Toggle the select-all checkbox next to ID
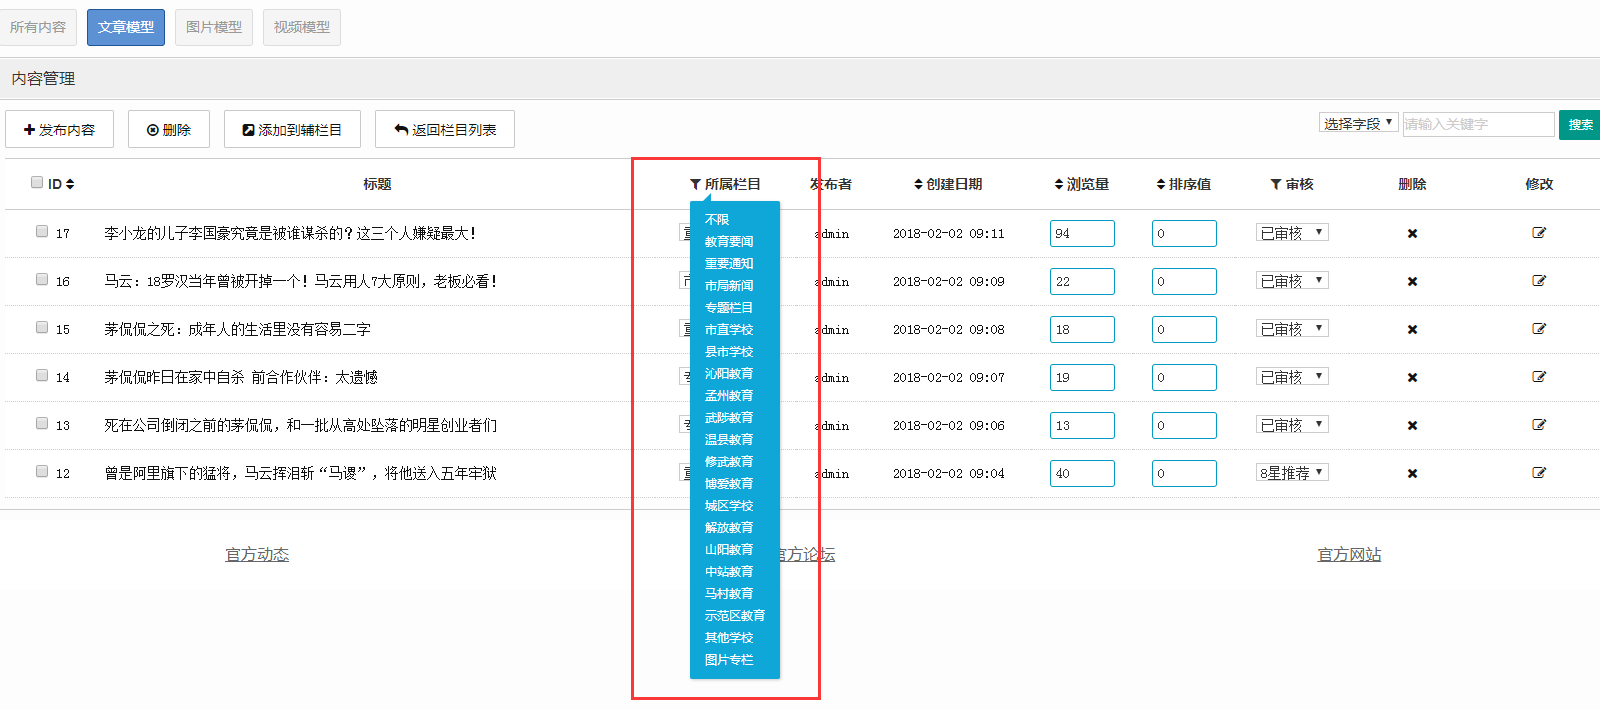This screenshot has height=710, width=1600. pos(37,182)
